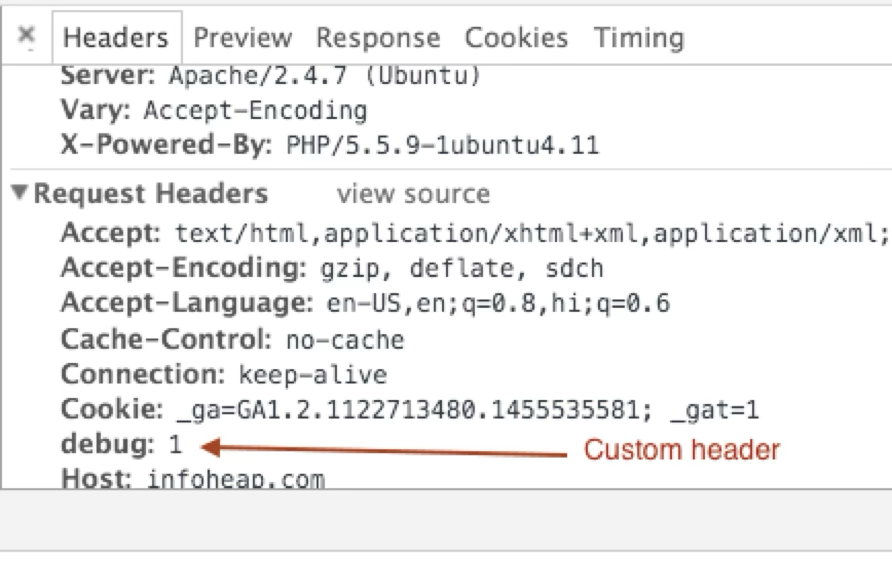Image resolution: width=892 pixels, height=562 pixels.
Task: Click the view source link
Action: (414, 194)
